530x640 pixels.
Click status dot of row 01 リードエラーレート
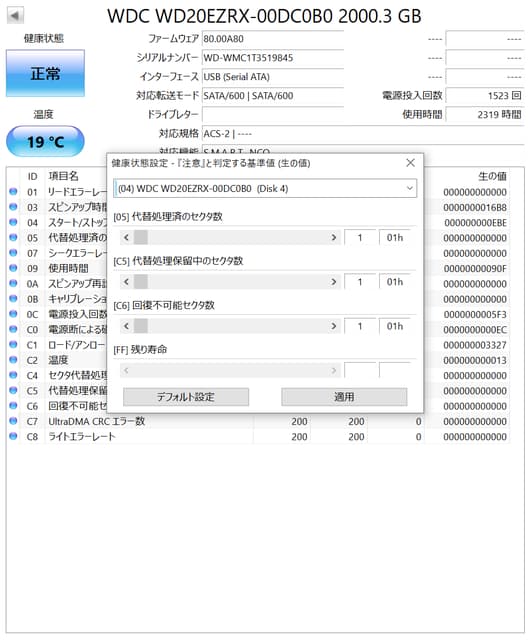(x=13, y=191)
